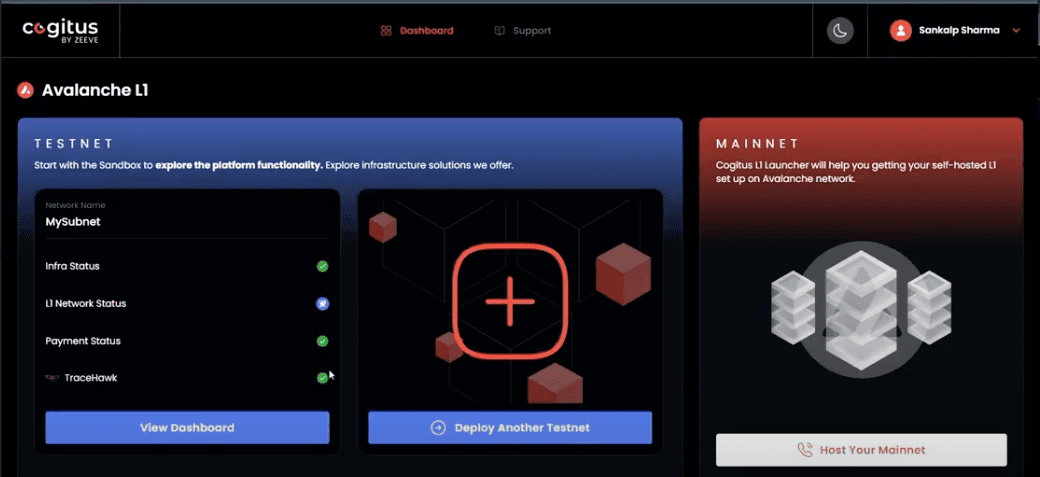Viewport: 1040px width, 477px height.
Task: Open the Dashboard tab
Action: (x=417, y=31)
